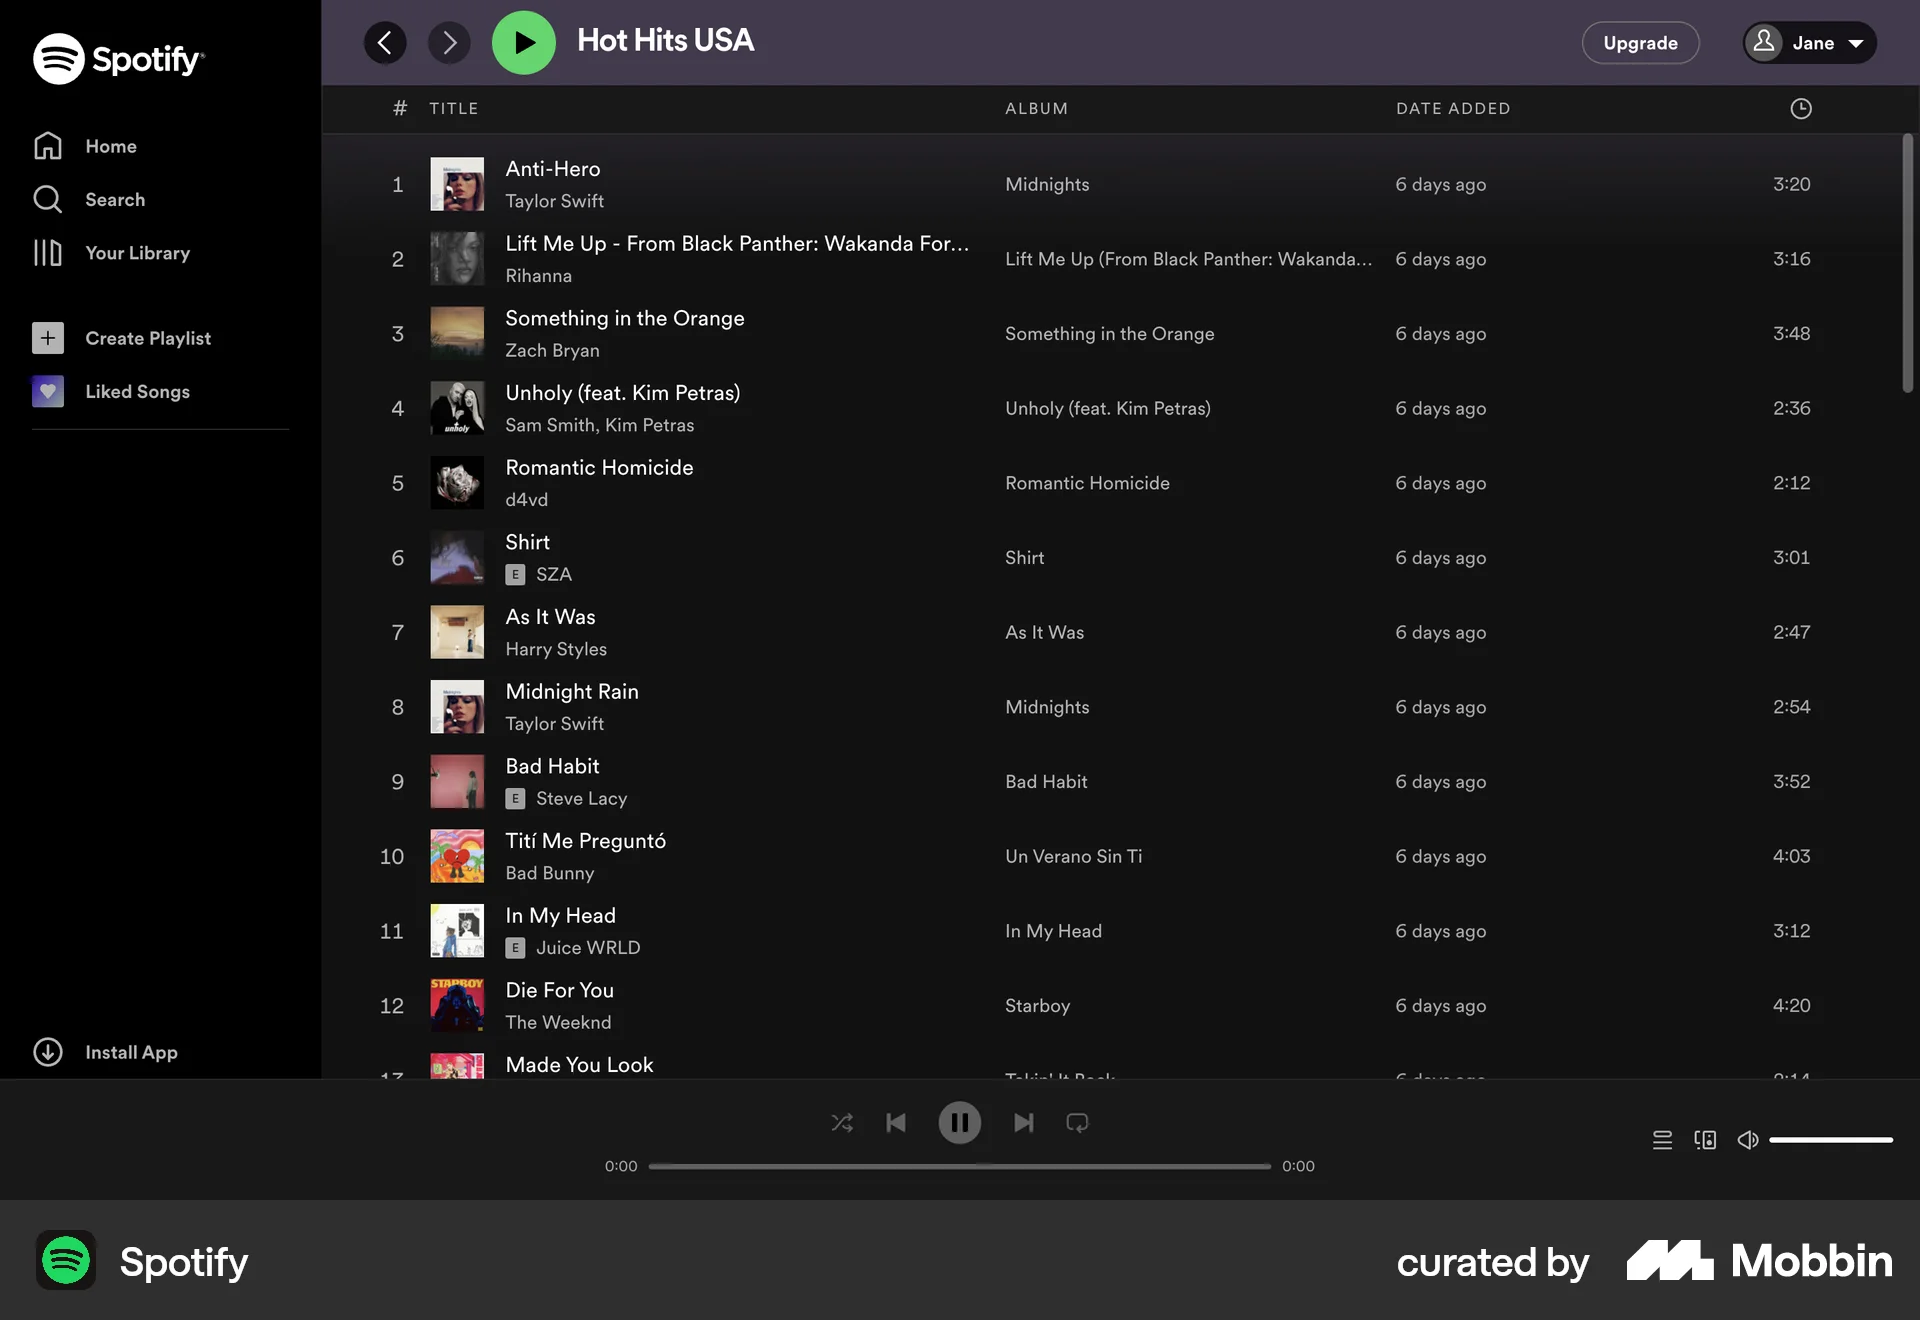Open the Jane account dropdown

(x=1810, y=42)
